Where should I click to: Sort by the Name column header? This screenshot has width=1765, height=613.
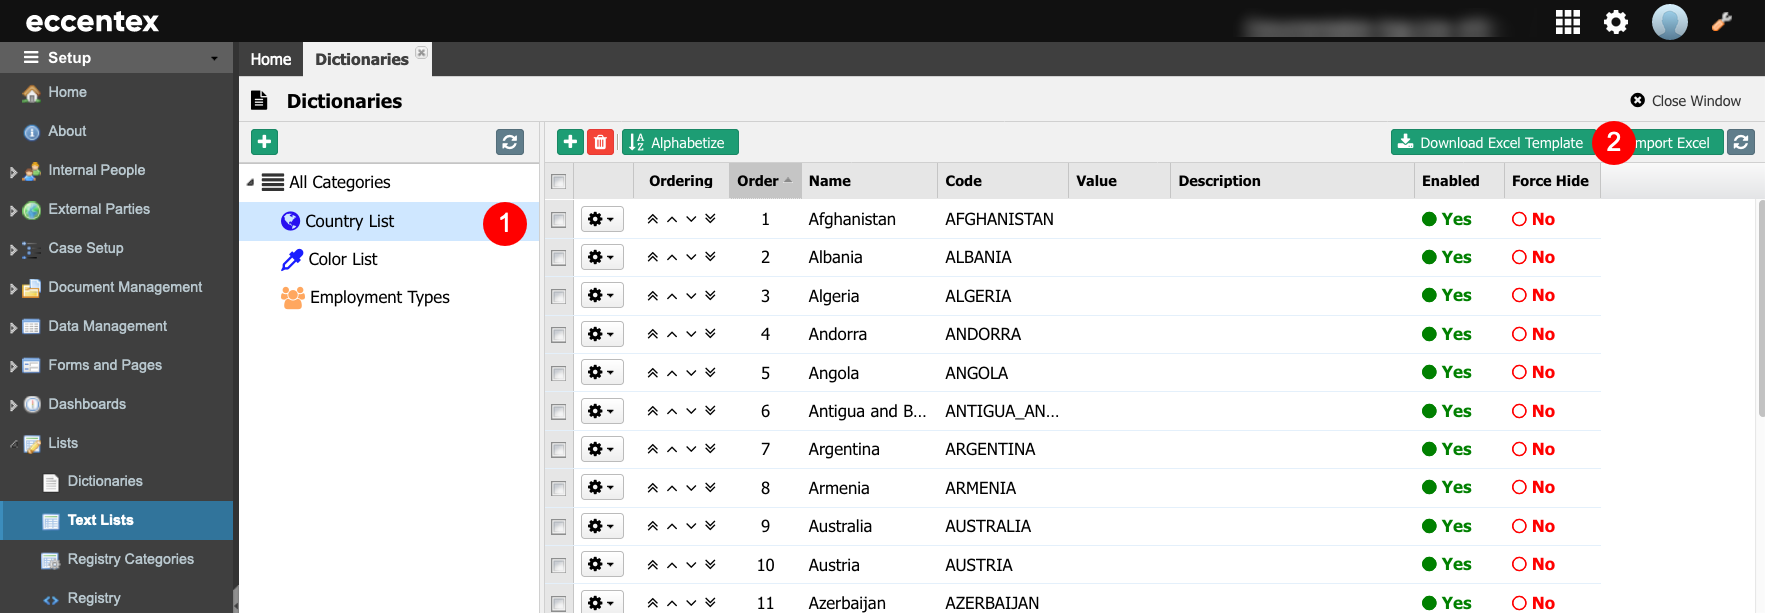tap(869, 181)
